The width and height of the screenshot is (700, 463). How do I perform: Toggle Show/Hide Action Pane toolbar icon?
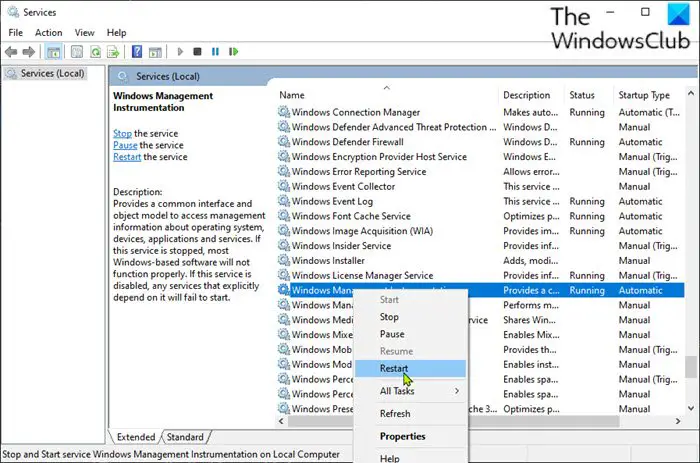pyautogui.click(x=155, y=52)
